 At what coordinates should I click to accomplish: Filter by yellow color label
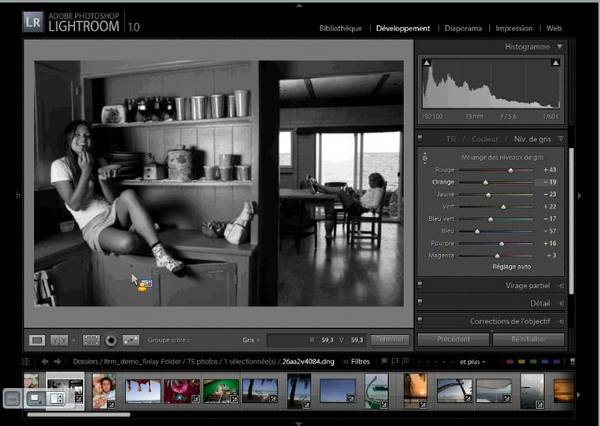click(x=522, y=362)
